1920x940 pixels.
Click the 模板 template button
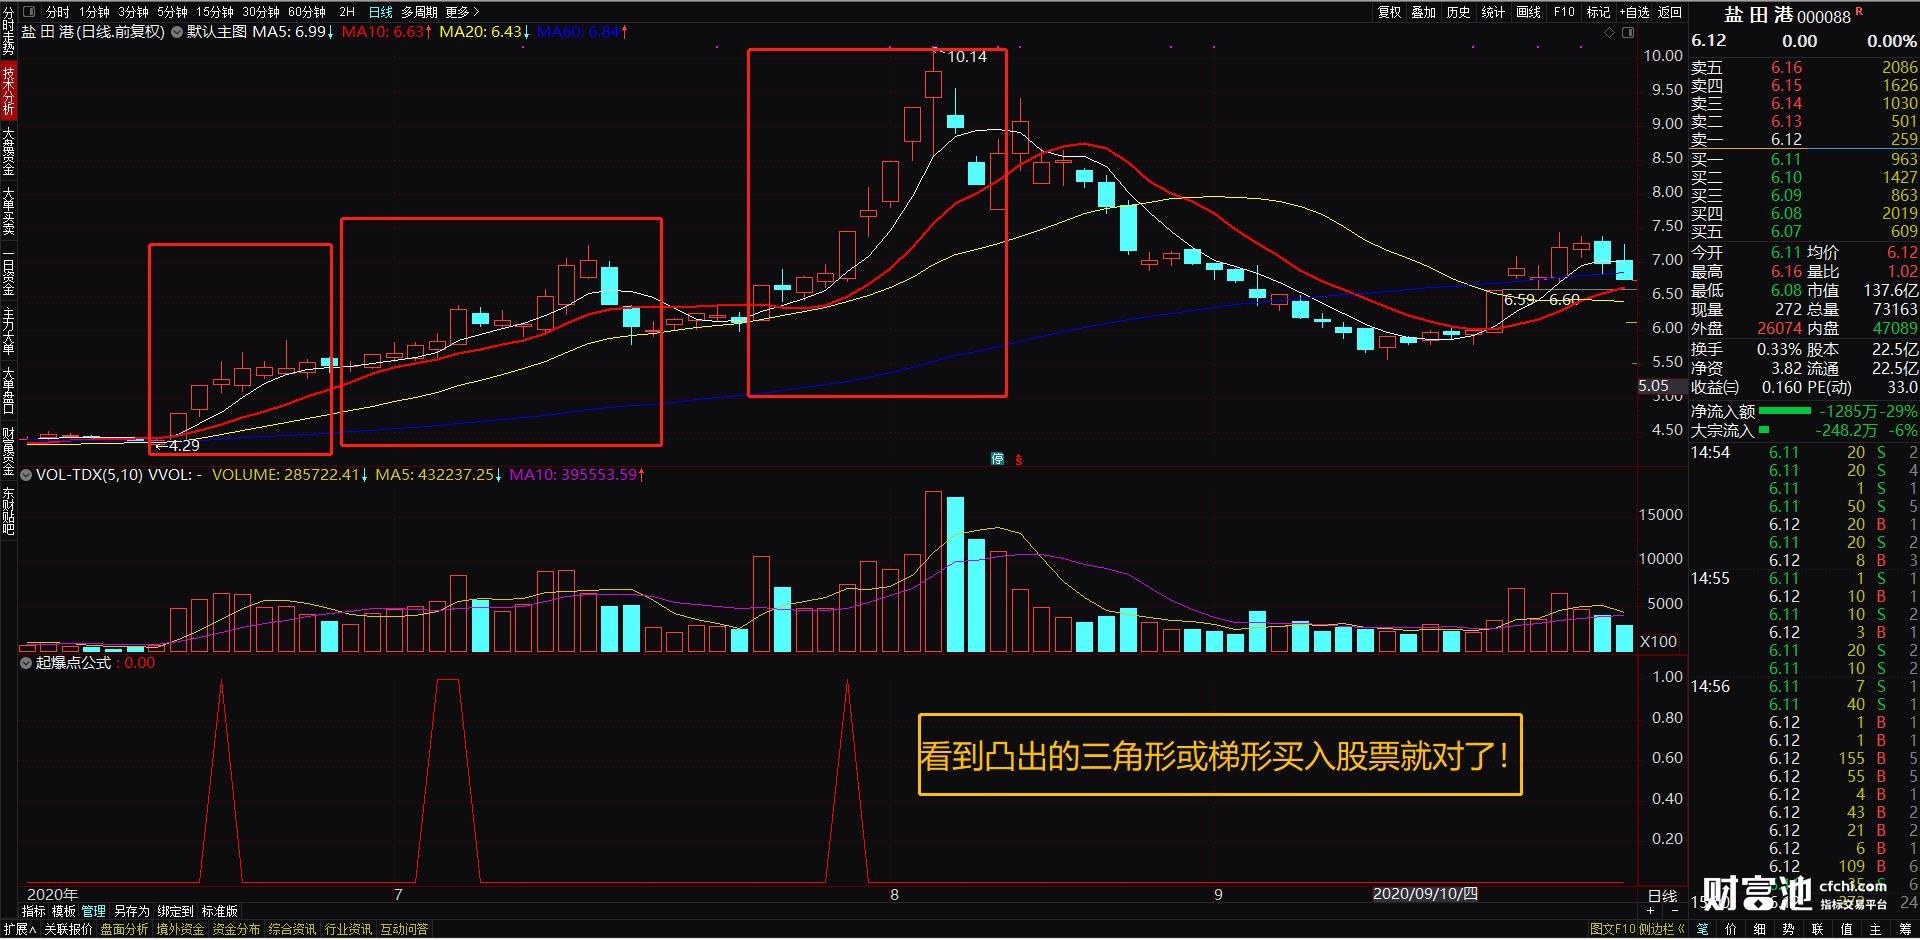[x=64, y=911]
